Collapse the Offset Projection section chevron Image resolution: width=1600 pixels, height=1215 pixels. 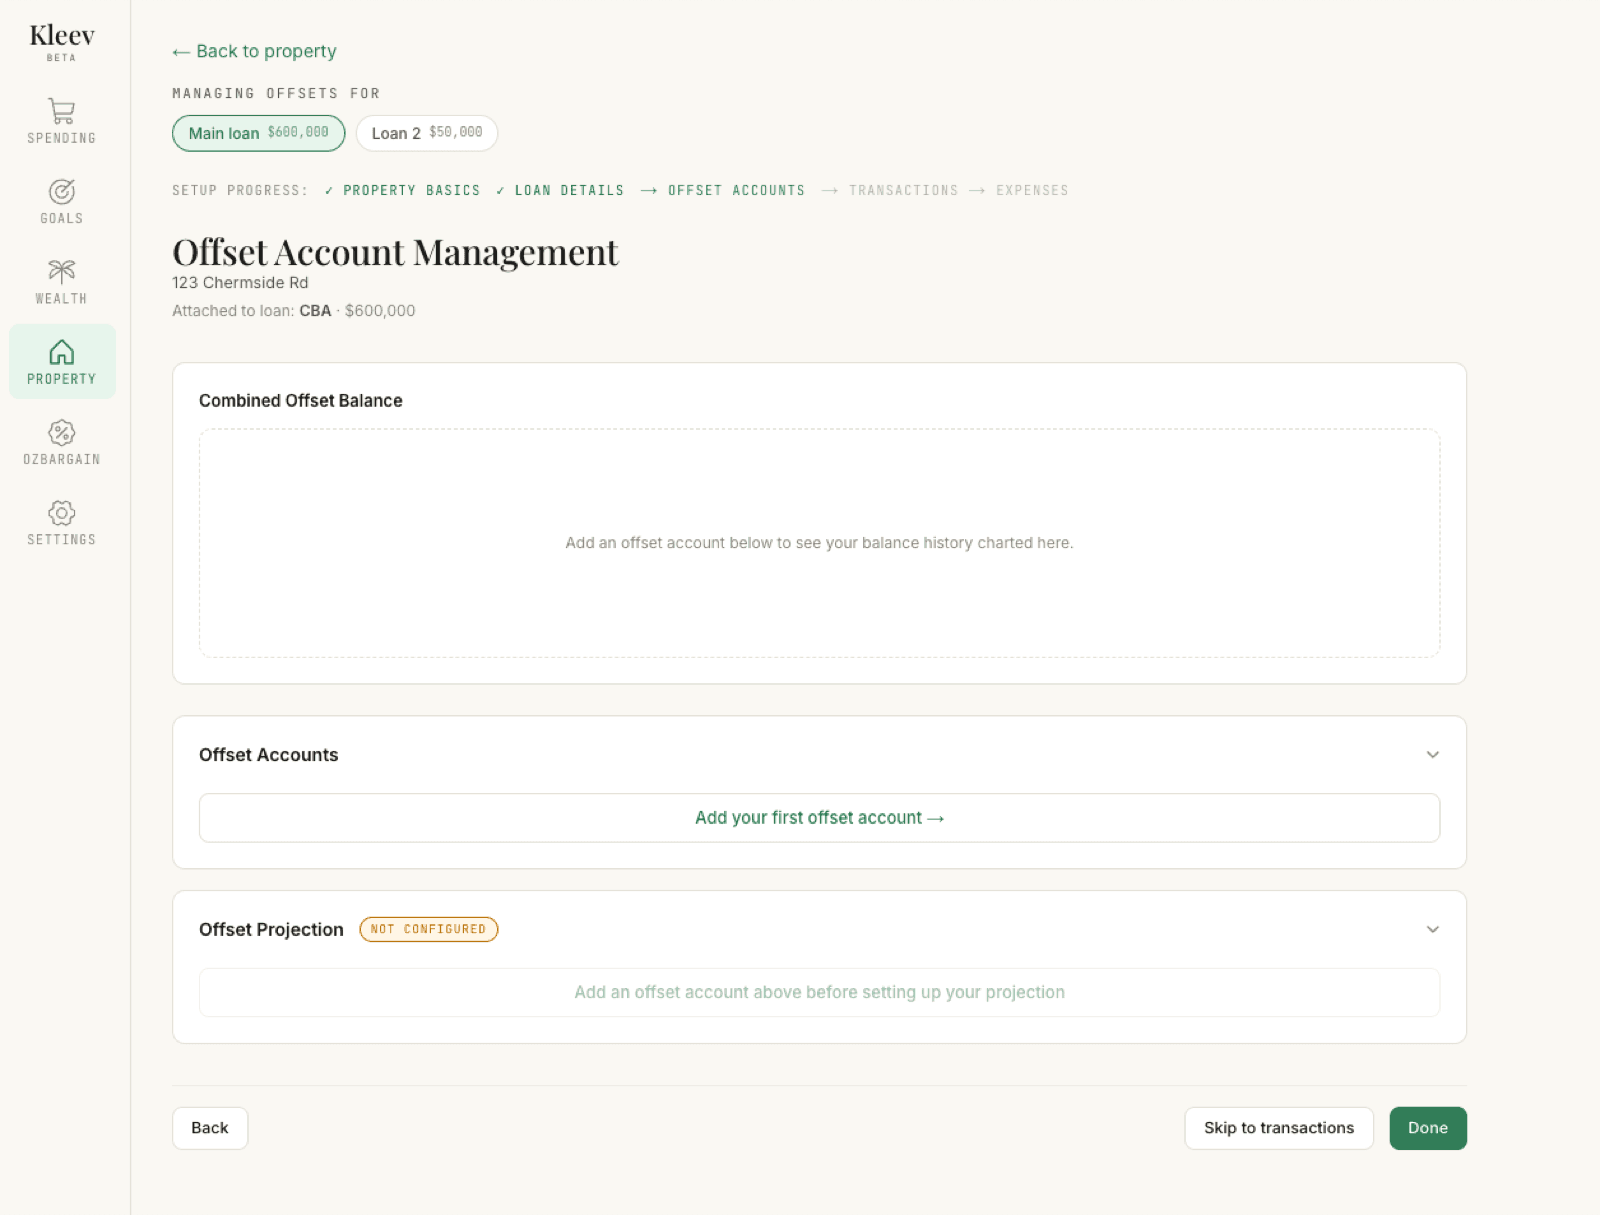tap(1433, 929)
